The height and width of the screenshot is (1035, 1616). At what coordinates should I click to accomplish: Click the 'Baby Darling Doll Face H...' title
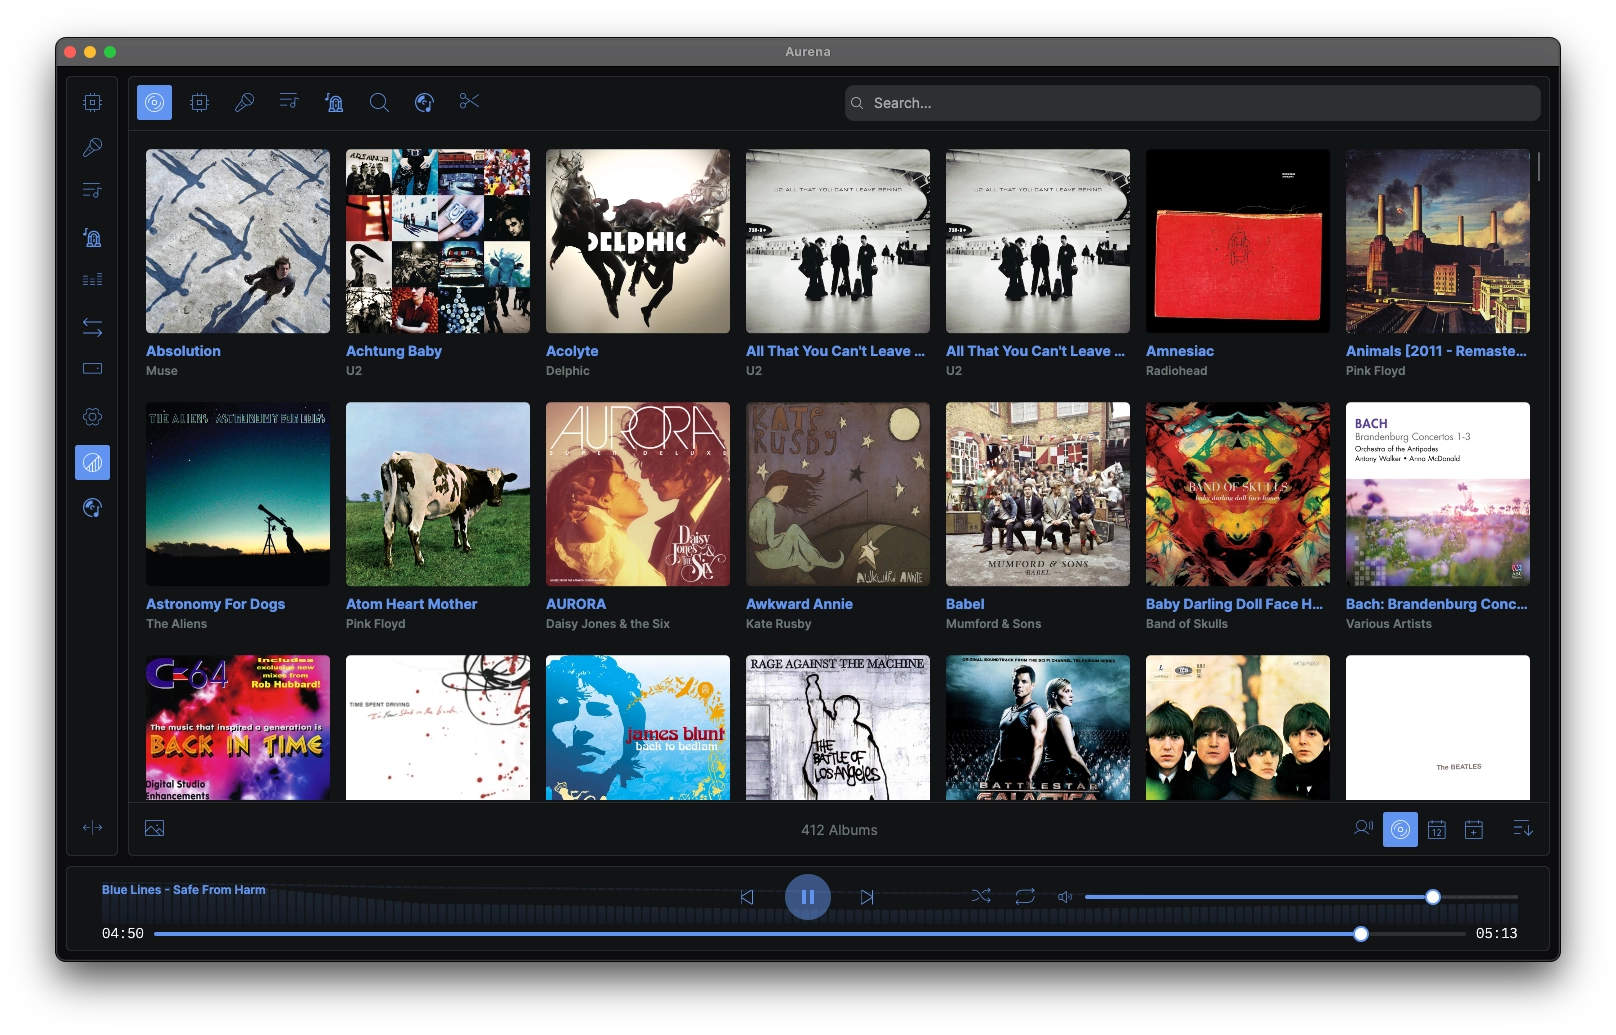1234,604
